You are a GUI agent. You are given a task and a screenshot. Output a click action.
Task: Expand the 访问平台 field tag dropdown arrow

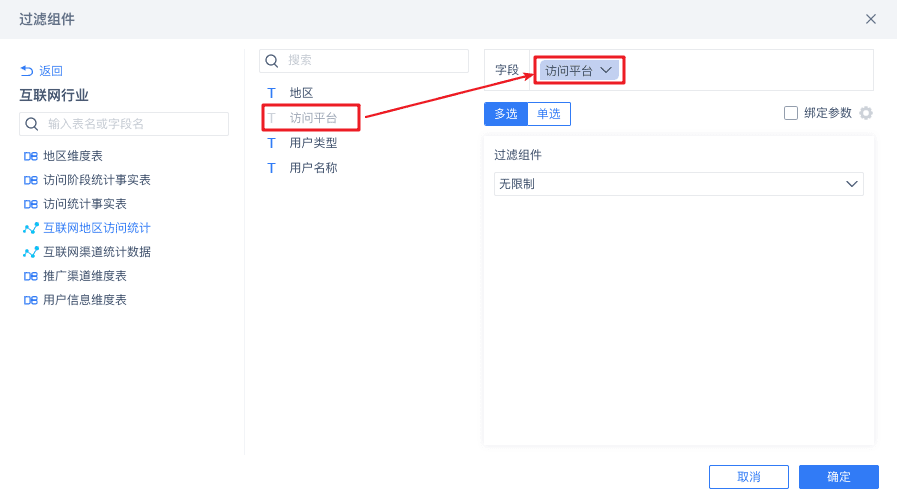pos(606,71)
